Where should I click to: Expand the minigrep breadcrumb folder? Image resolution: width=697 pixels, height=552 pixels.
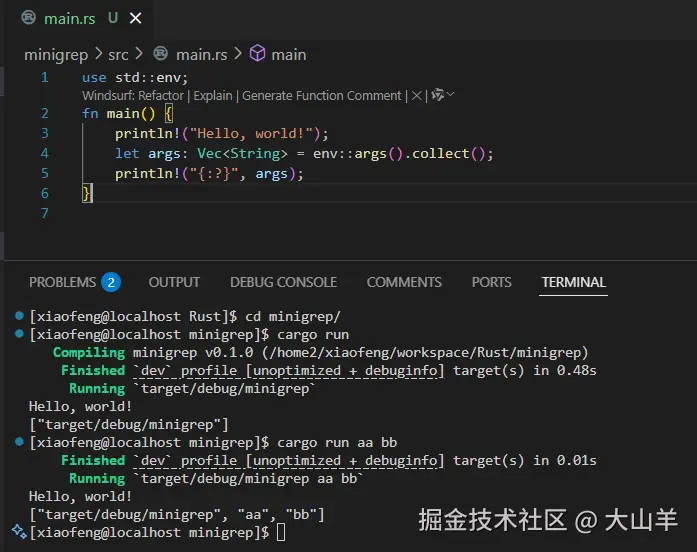pos(55,54)
